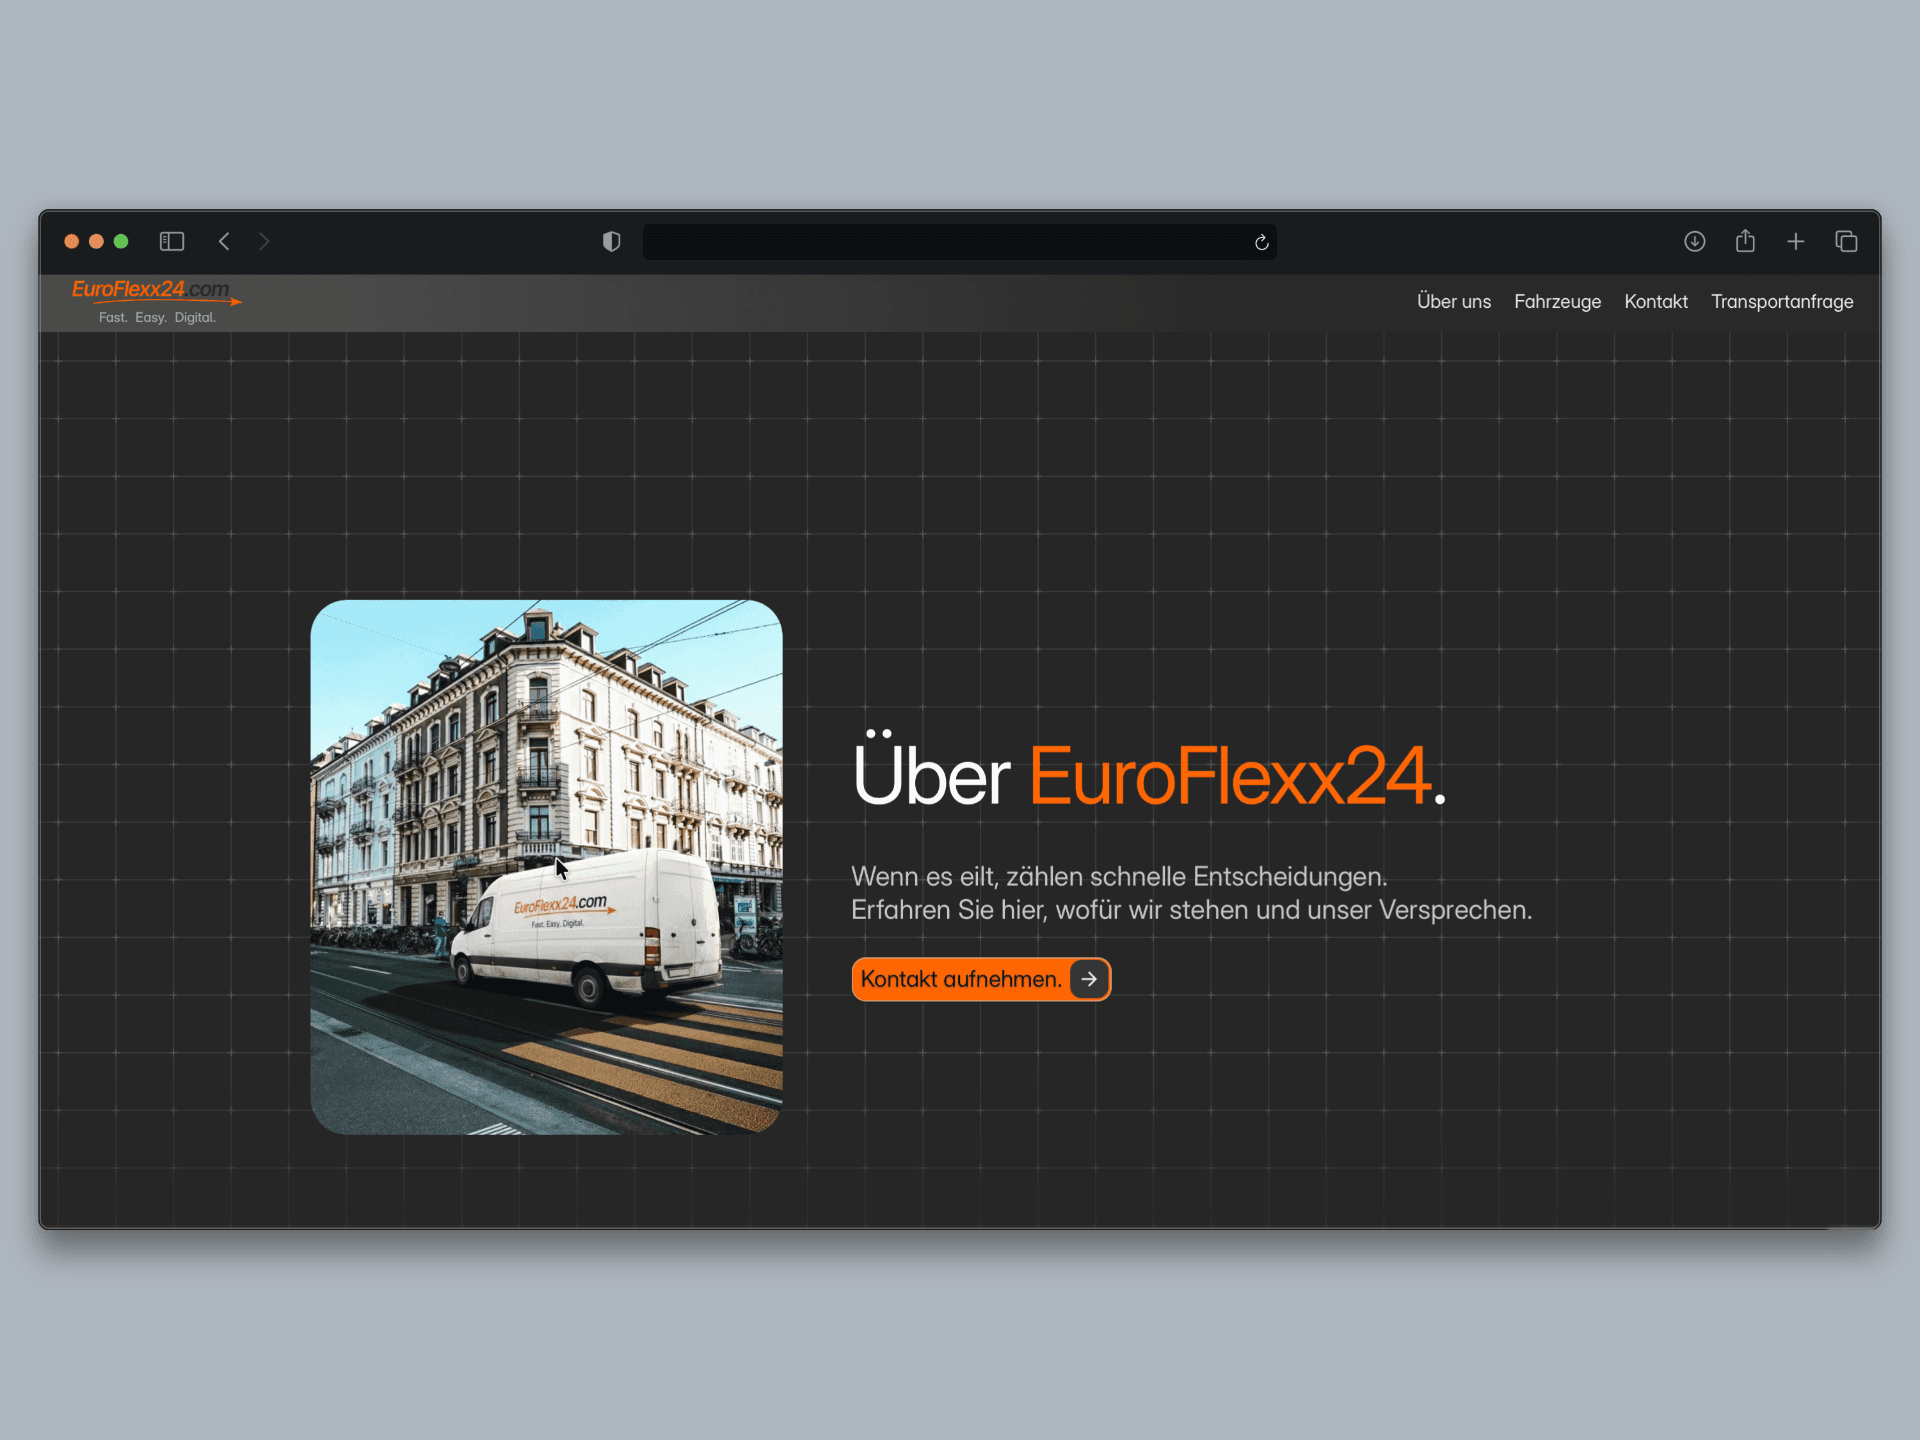Select Kontakt in the navigation bar

1655,301
